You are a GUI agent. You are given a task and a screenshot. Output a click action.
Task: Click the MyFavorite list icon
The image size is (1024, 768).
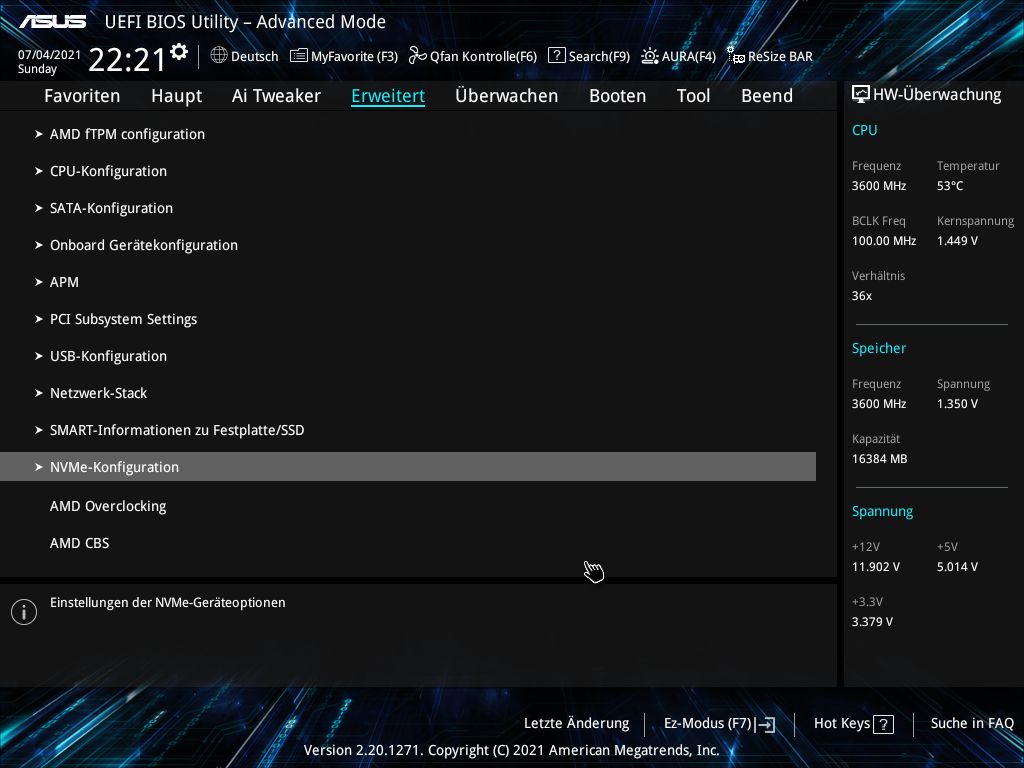click(298, 56)
